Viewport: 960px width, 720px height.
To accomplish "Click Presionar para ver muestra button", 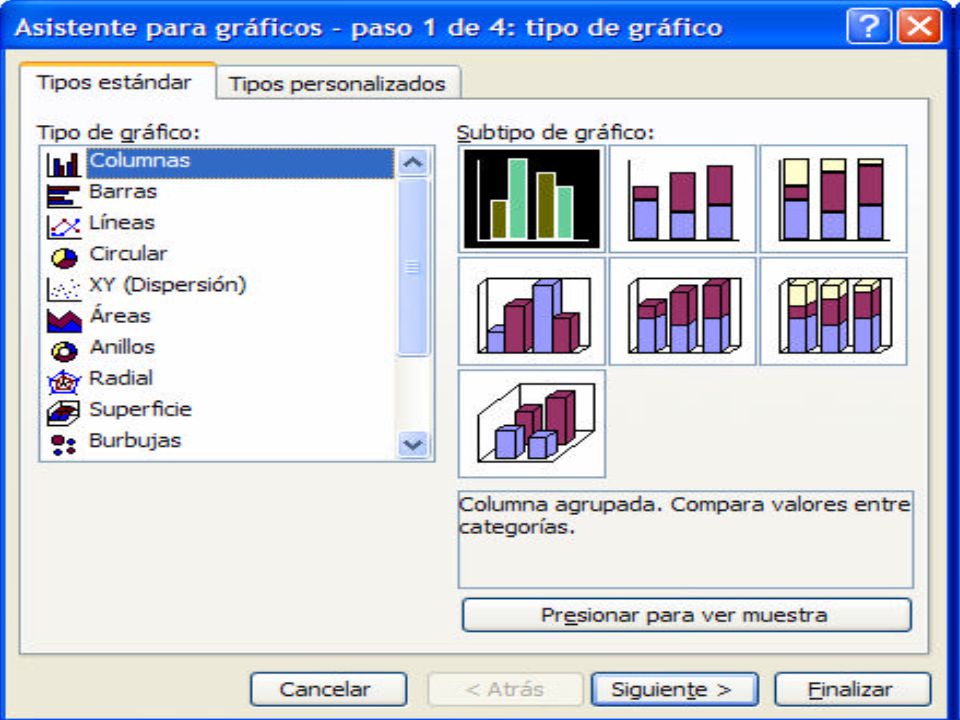I will tap(686, 615).
